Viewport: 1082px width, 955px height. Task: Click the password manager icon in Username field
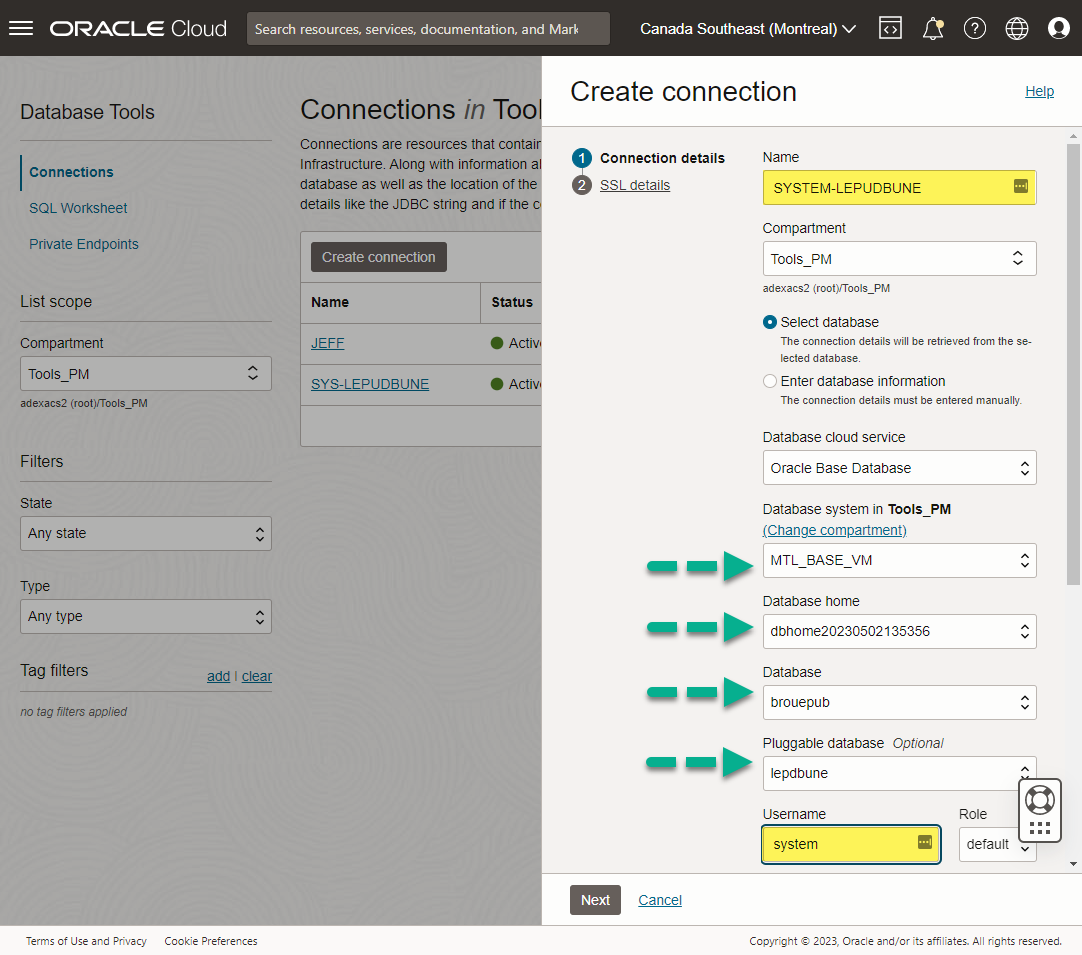[925, 843]
